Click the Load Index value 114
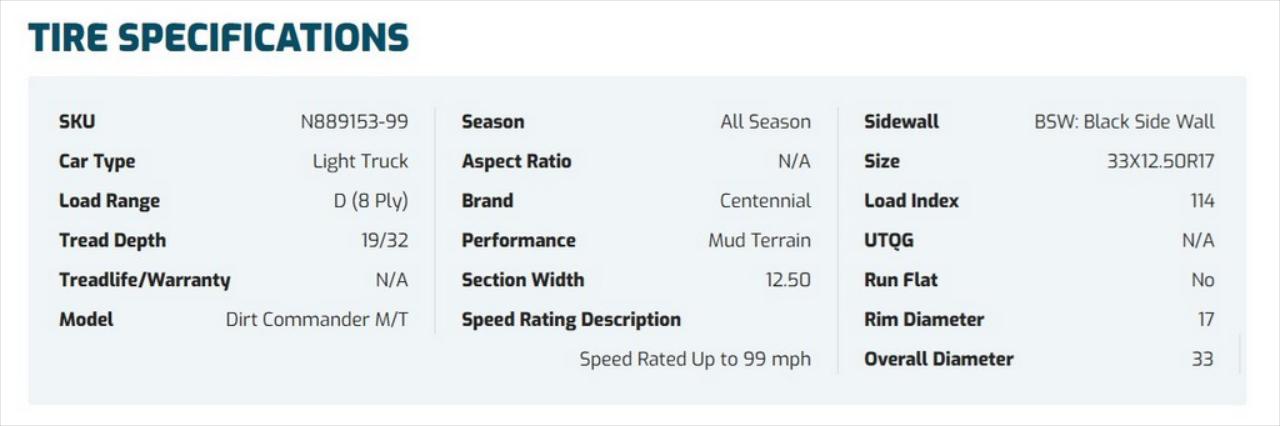 tap(1202, 201)
